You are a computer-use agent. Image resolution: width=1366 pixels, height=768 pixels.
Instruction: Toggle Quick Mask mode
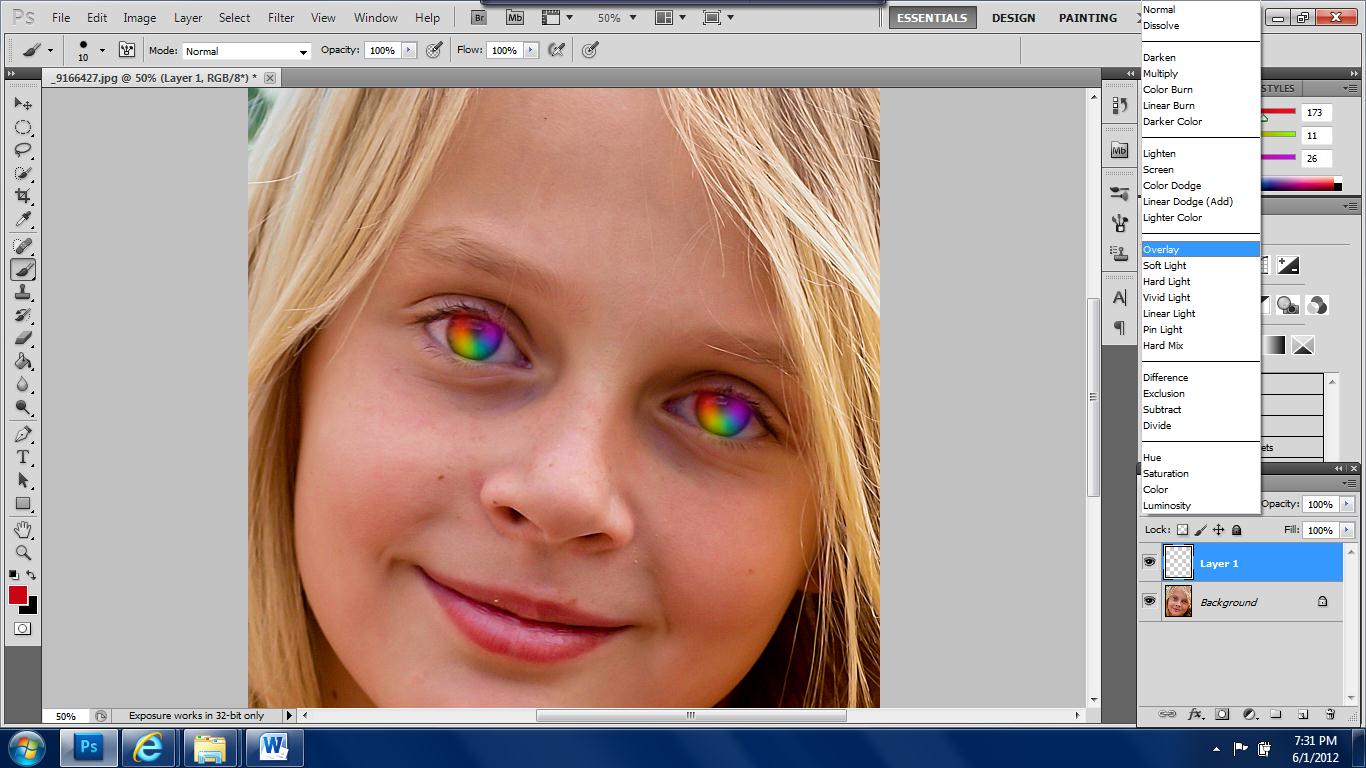tap(22, 629)
